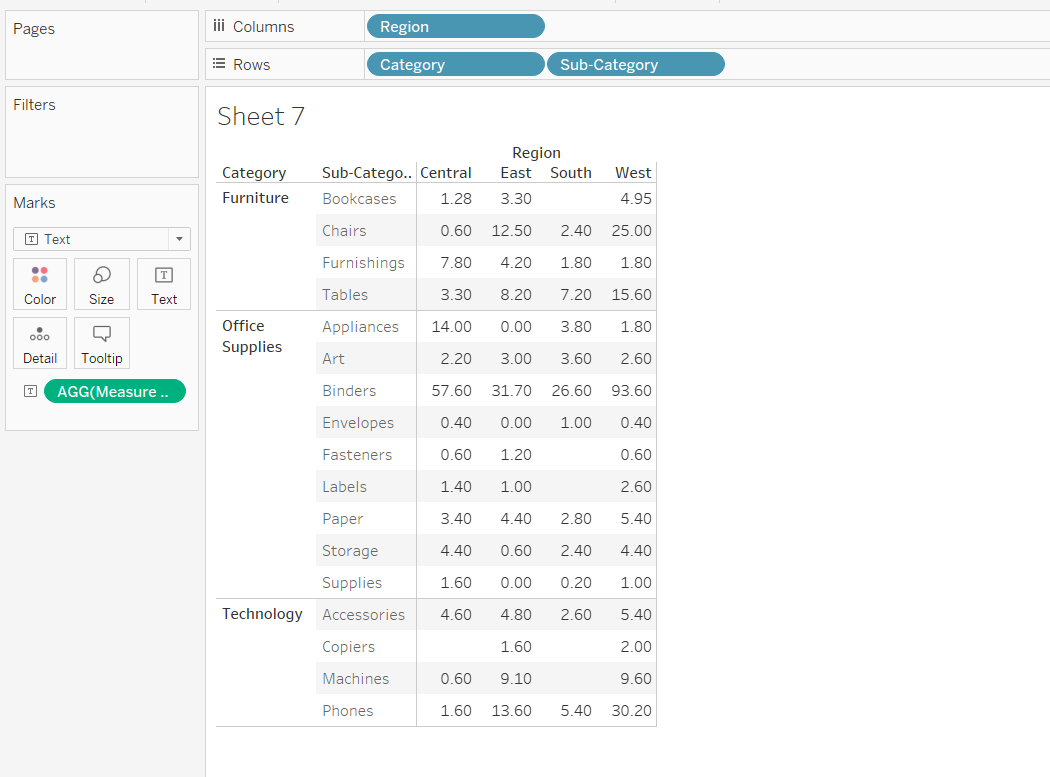The image size is (1050, 777).
Task: Click the Chairs East value 12.50
Action: [512, 231]
